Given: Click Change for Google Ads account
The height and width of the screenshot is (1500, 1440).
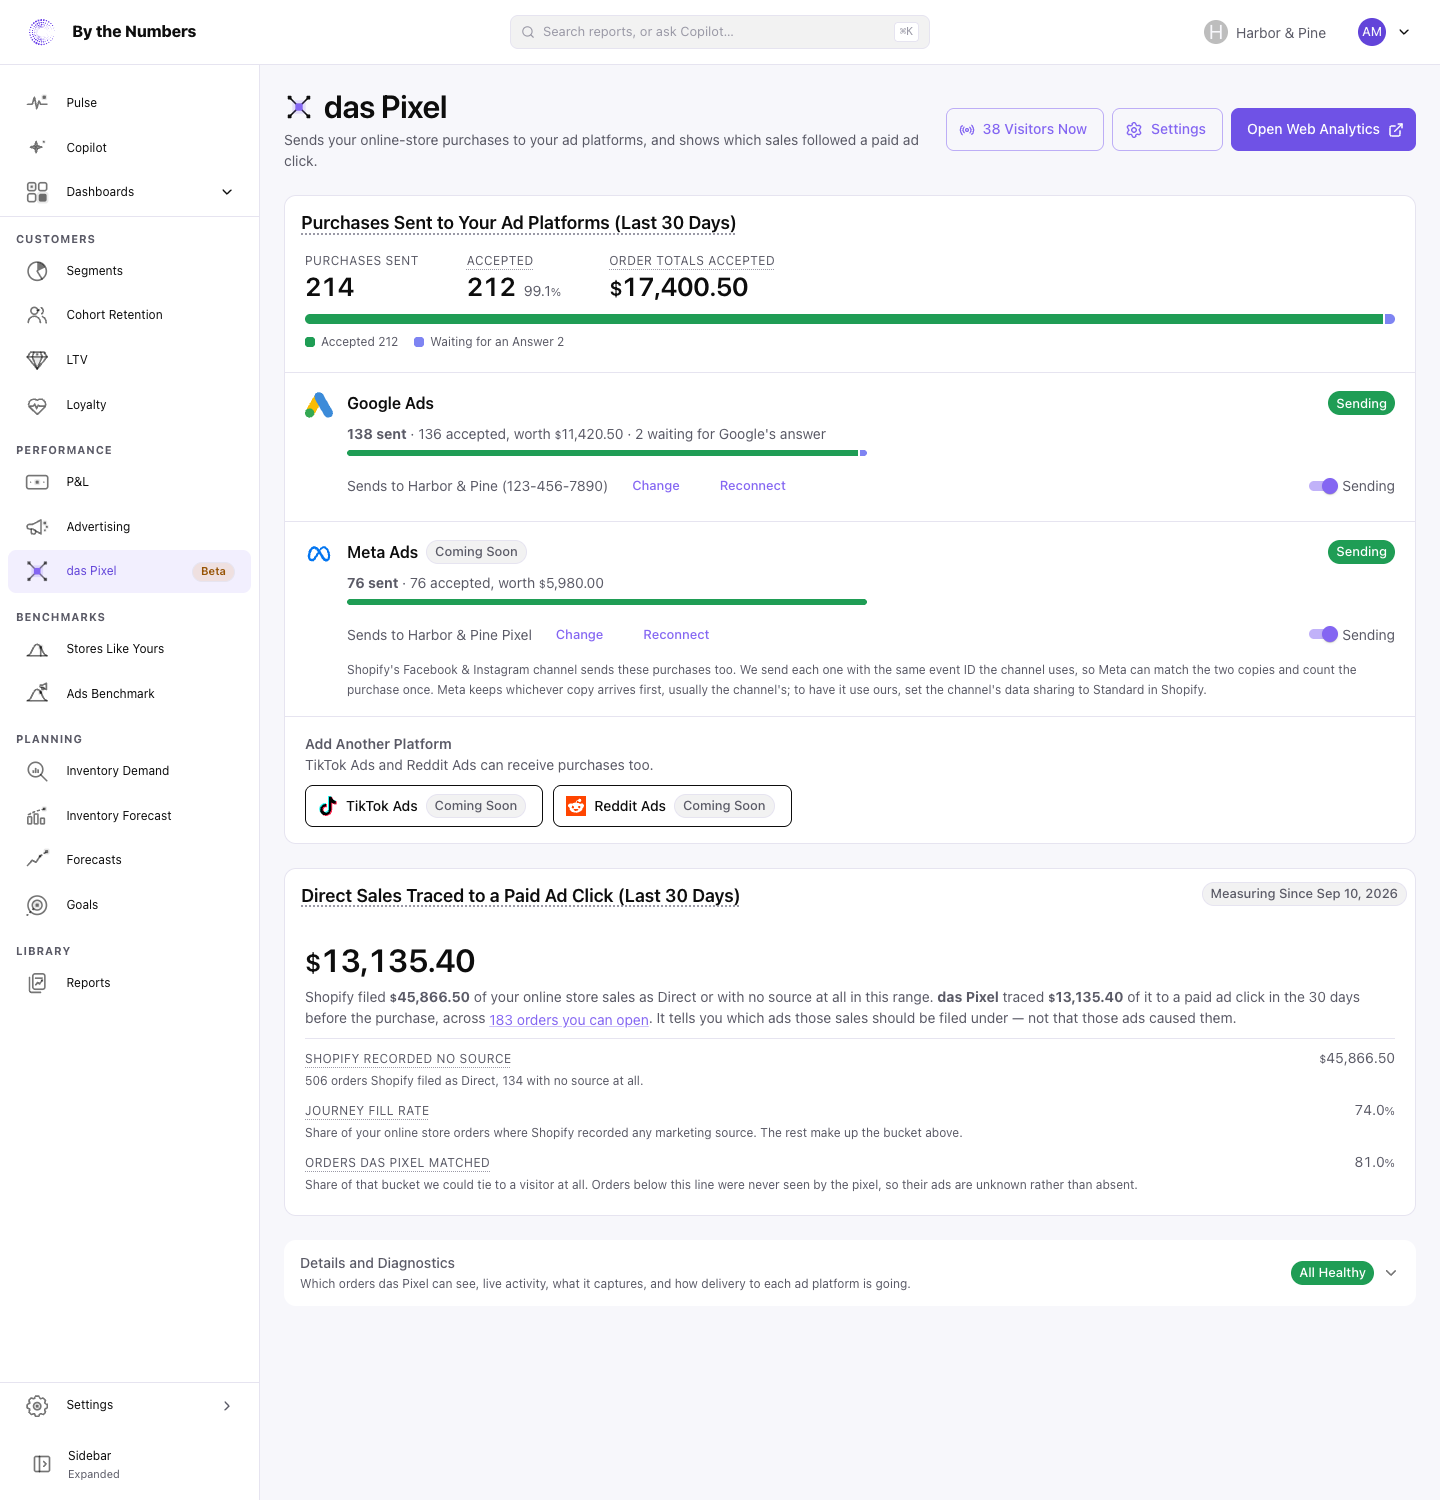Looking at the screenshot, I should point(656,486).
